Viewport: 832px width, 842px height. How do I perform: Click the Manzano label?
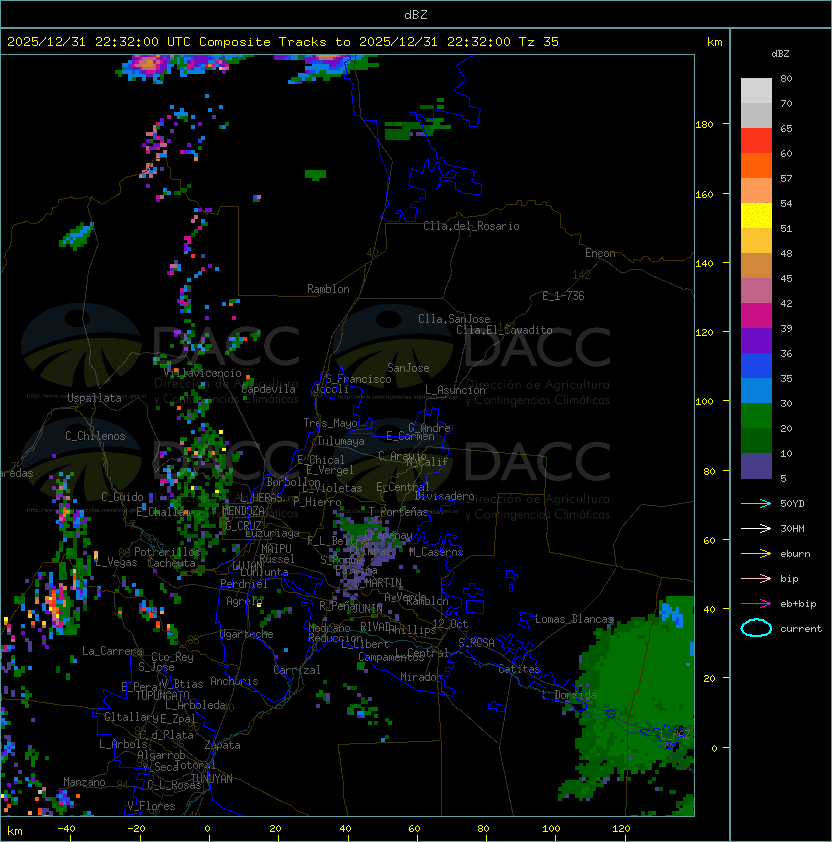[x=84, y=782]
